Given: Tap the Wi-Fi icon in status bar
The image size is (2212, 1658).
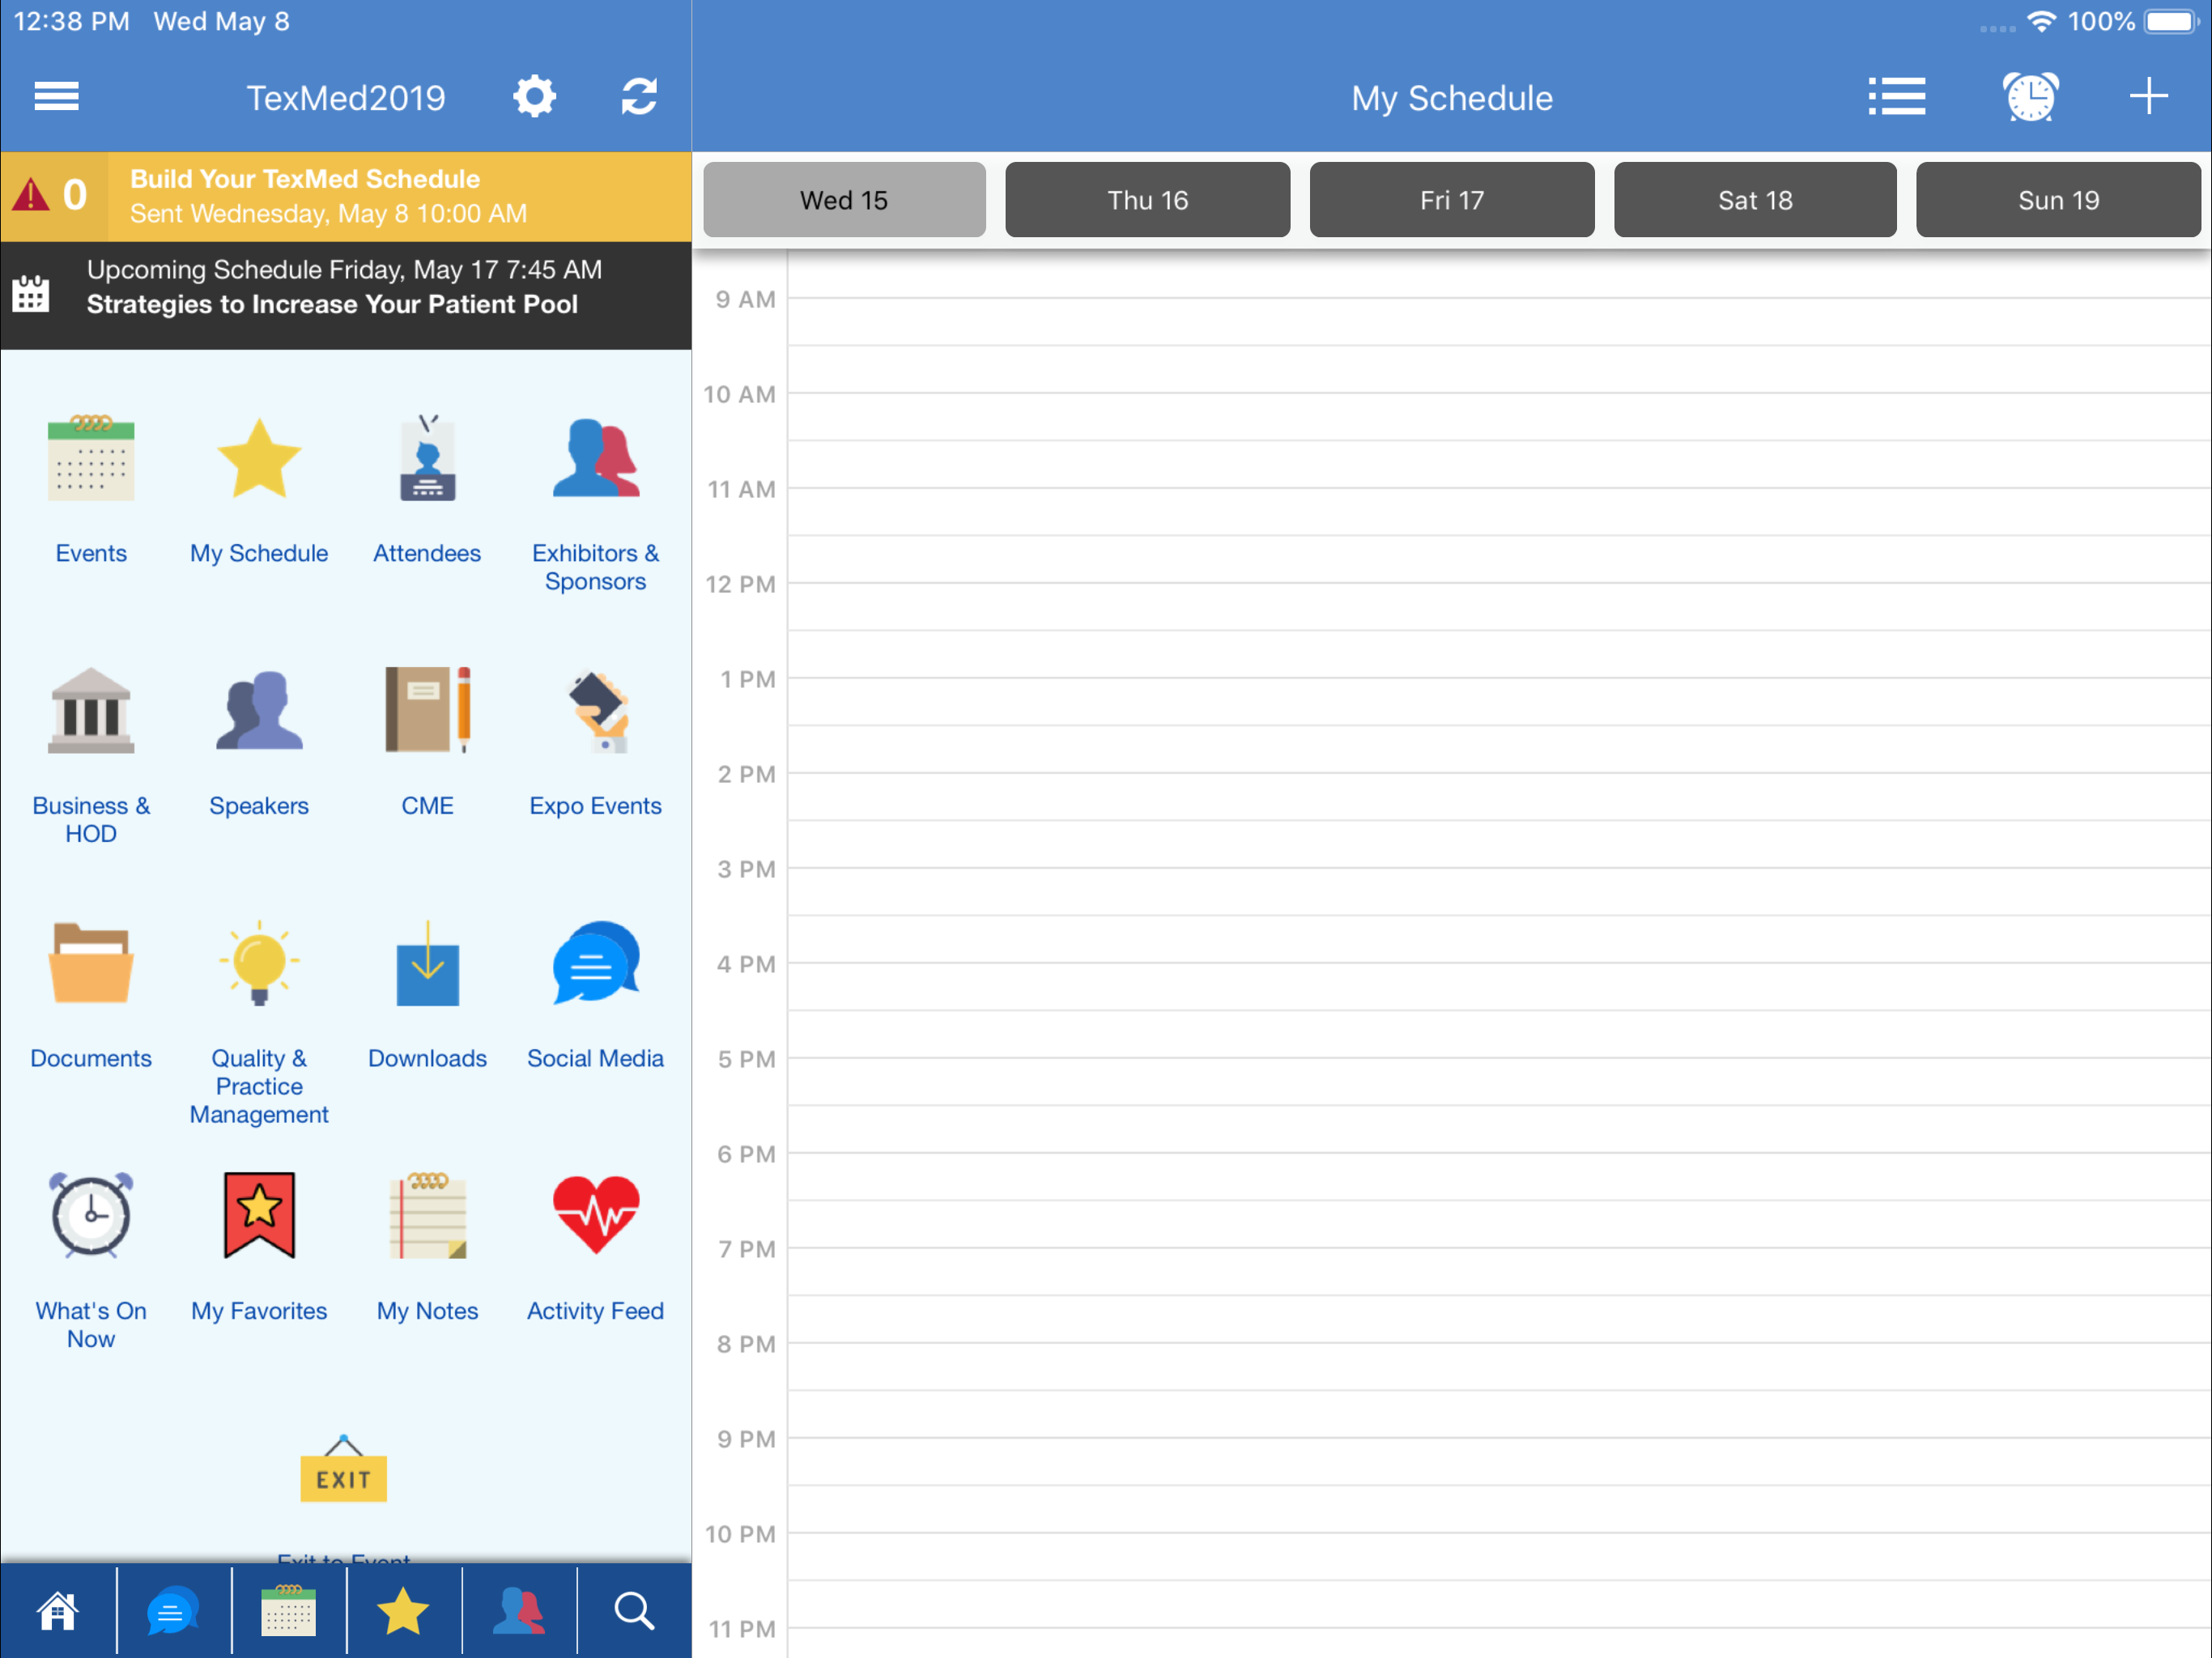Looking at the screenshot, I should tap(2041, 21).
